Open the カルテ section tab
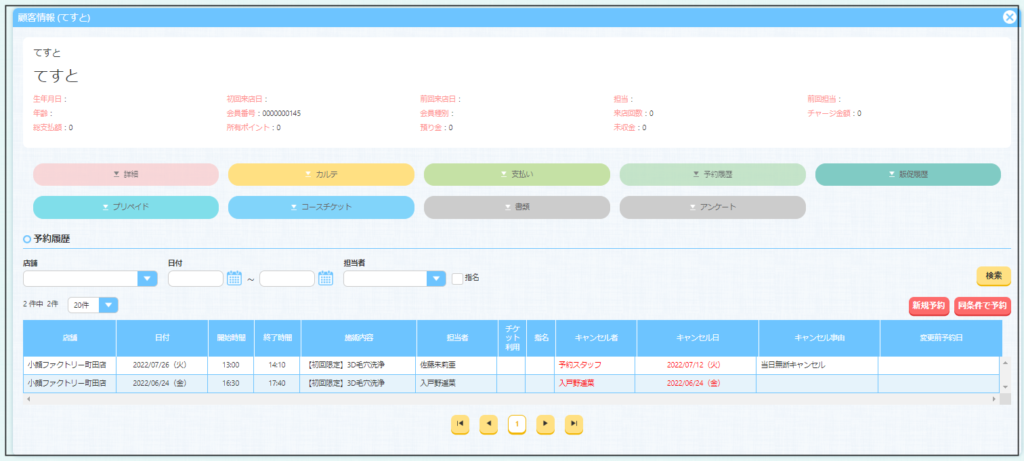The image size is (1024, 461). coord(321,174)
